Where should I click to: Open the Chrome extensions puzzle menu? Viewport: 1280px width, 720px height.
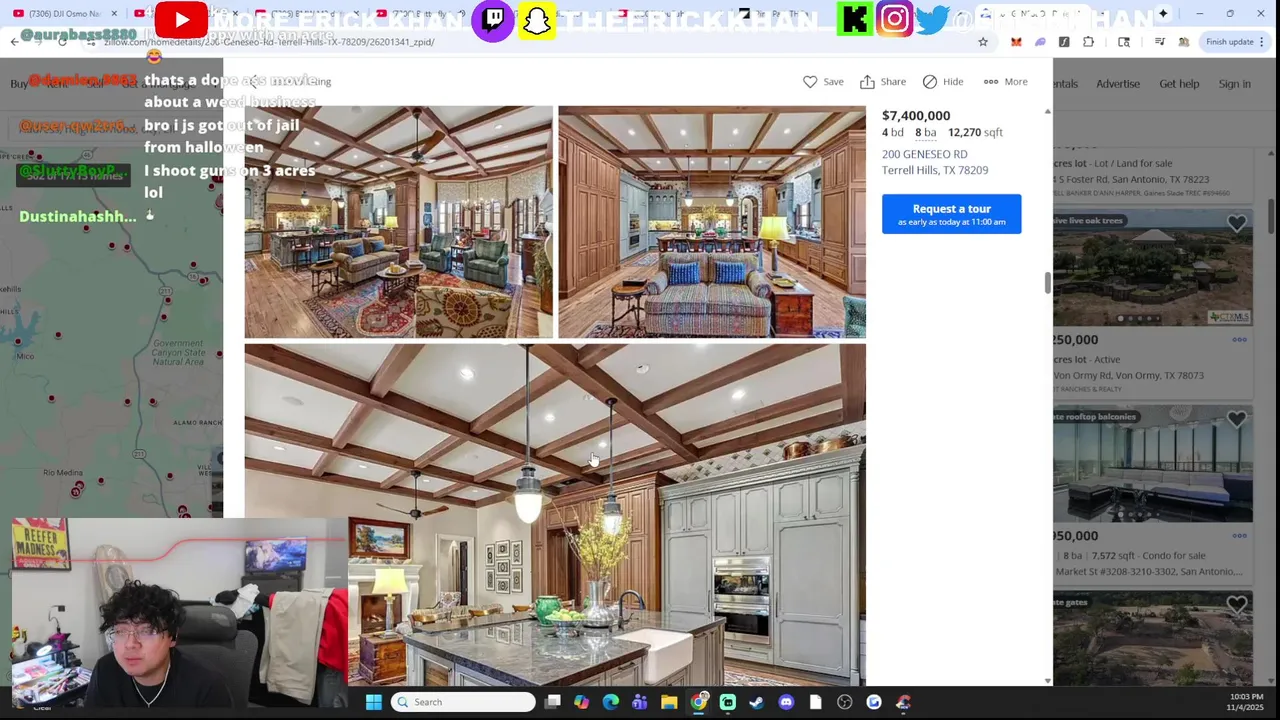1088,42
